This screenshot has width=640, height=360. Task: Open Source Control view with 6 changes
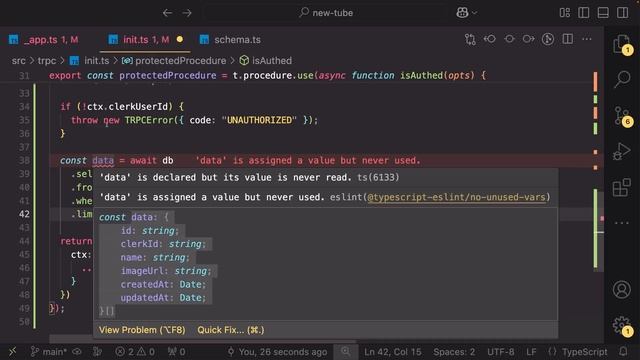tap(622, 116)
